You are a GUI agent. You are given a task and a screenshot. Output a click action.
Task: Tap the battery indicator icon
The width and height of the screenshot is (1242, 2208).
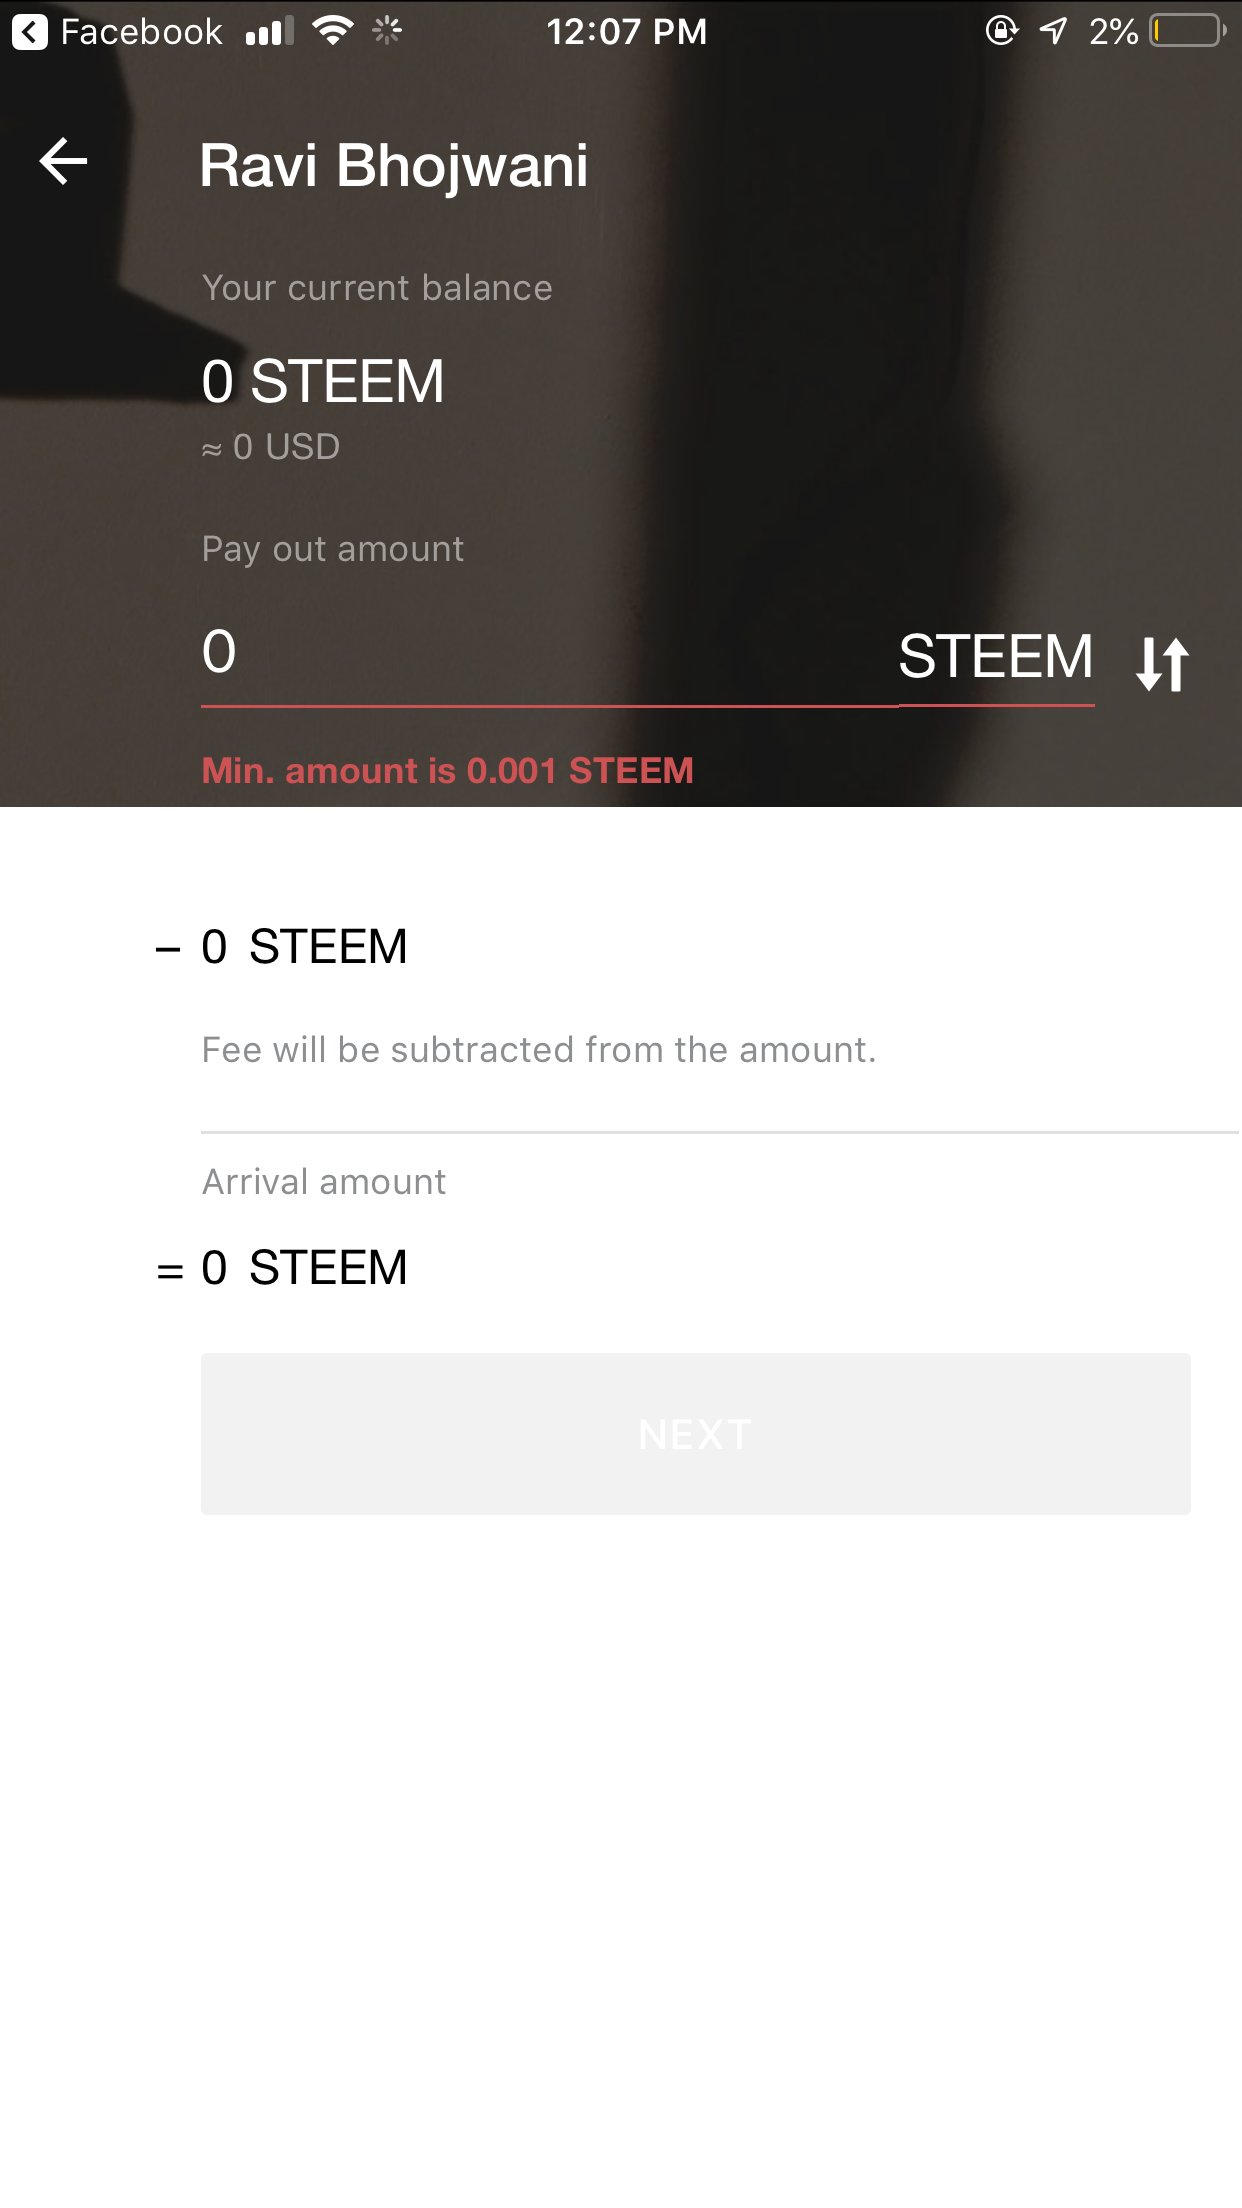(1187, 31)
